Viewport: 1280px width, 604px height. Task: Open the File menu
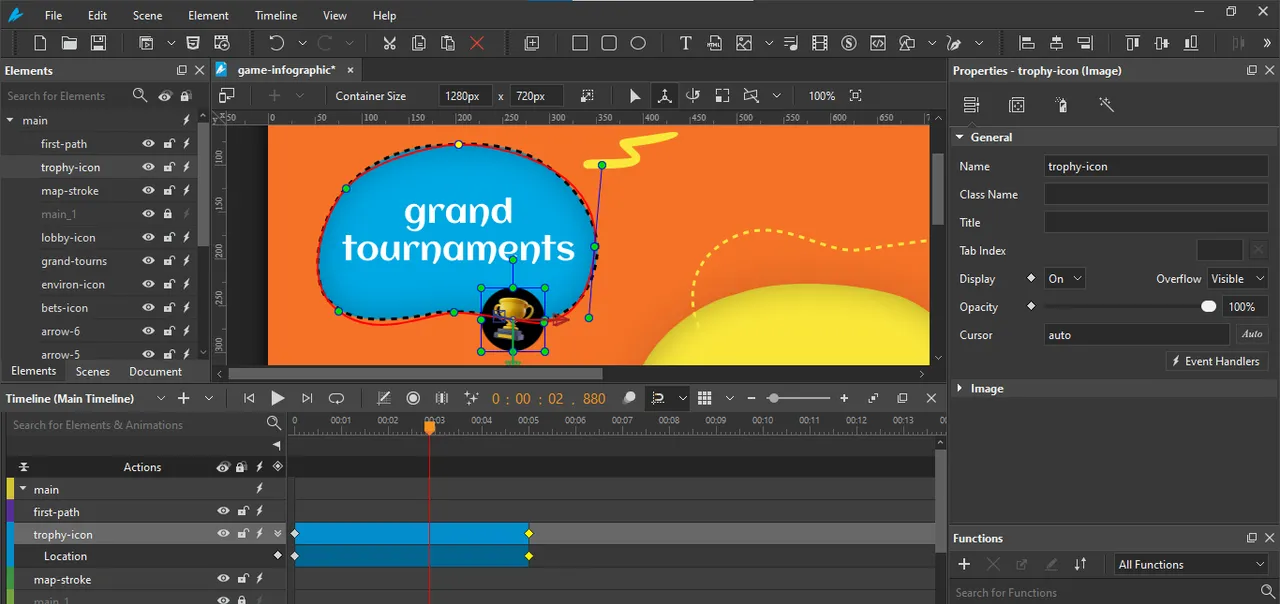(53, 15)
